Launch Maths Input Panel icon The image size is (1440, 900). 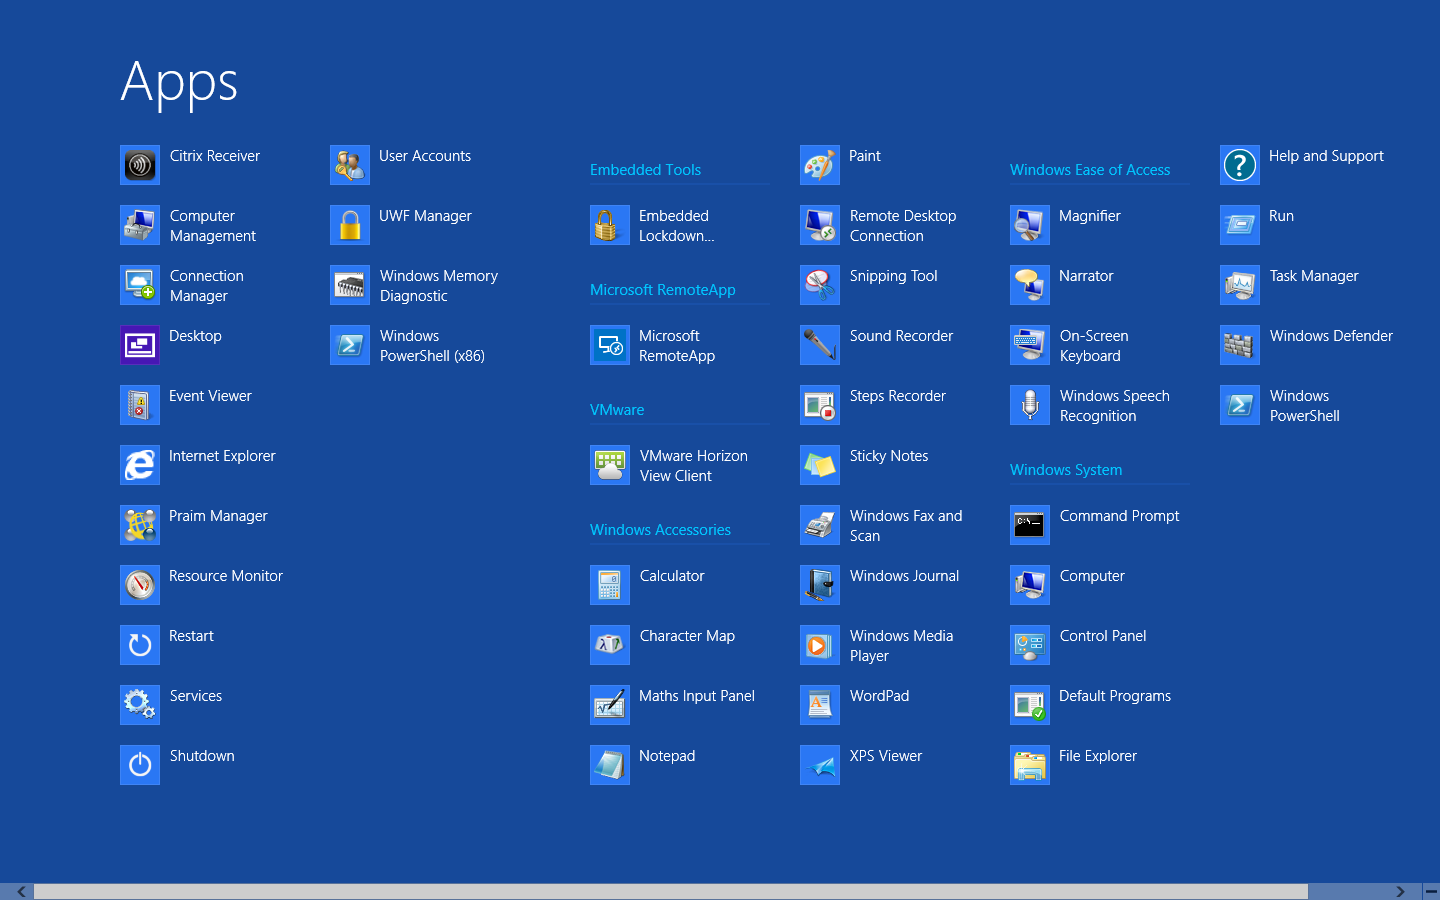coord(610,705)
